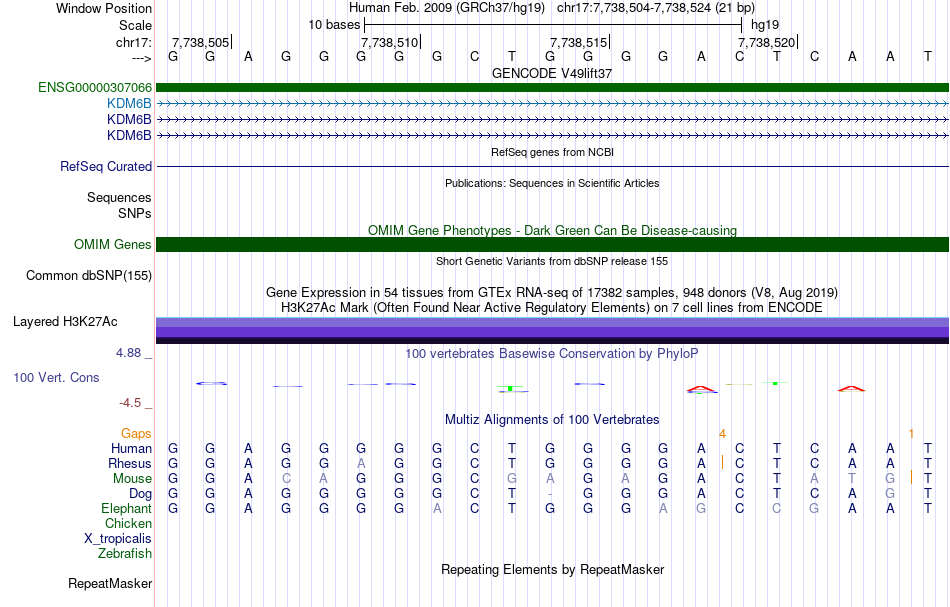Click the Dog alignment gap dash
The width and height of the screenshot is (950, 607).
550,494
